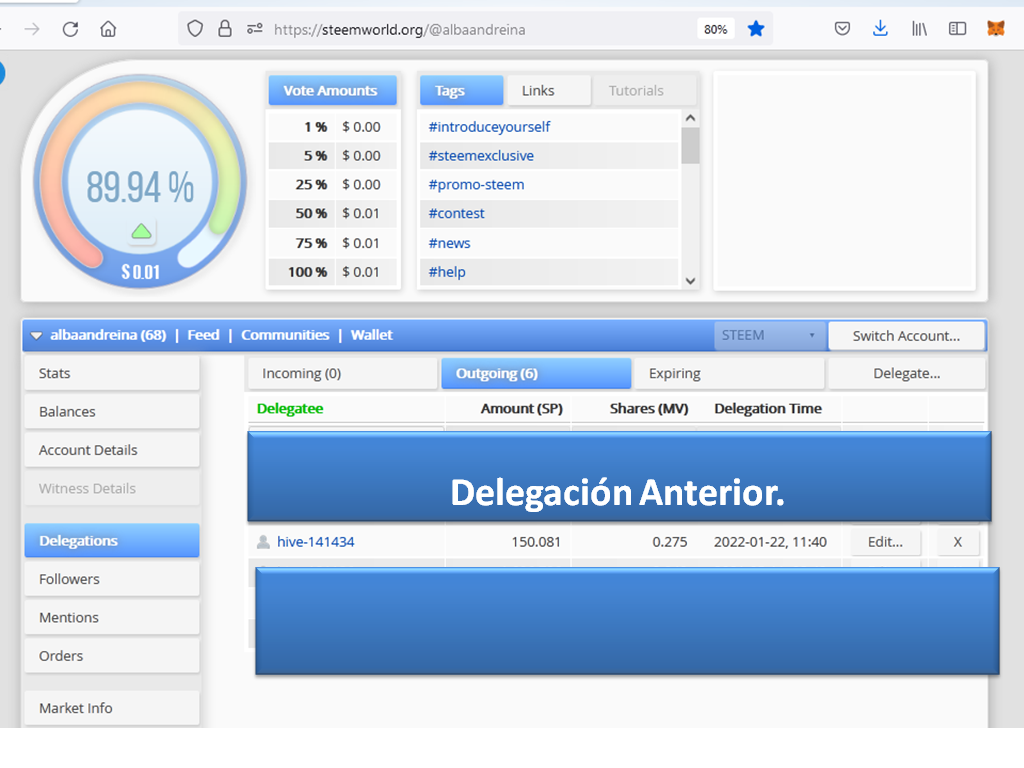The width and height of the screenshot is (1024, 768).
Task: Open the Expiring delegations tab
Action: click(729, 374)
